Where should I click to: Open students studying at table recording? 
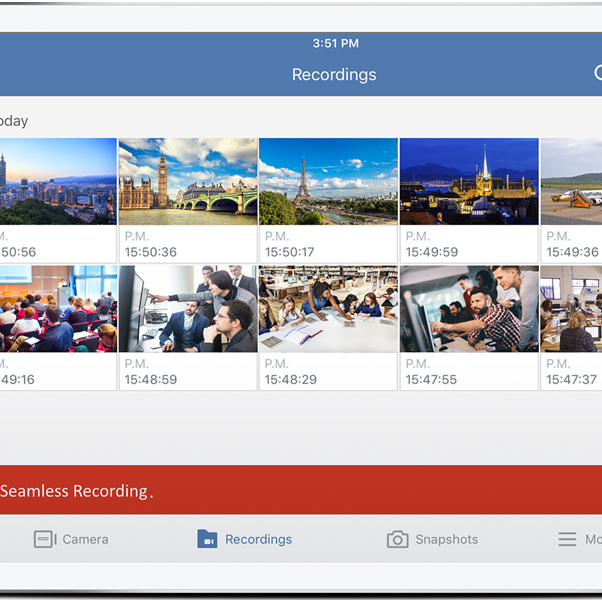[328, 308]
